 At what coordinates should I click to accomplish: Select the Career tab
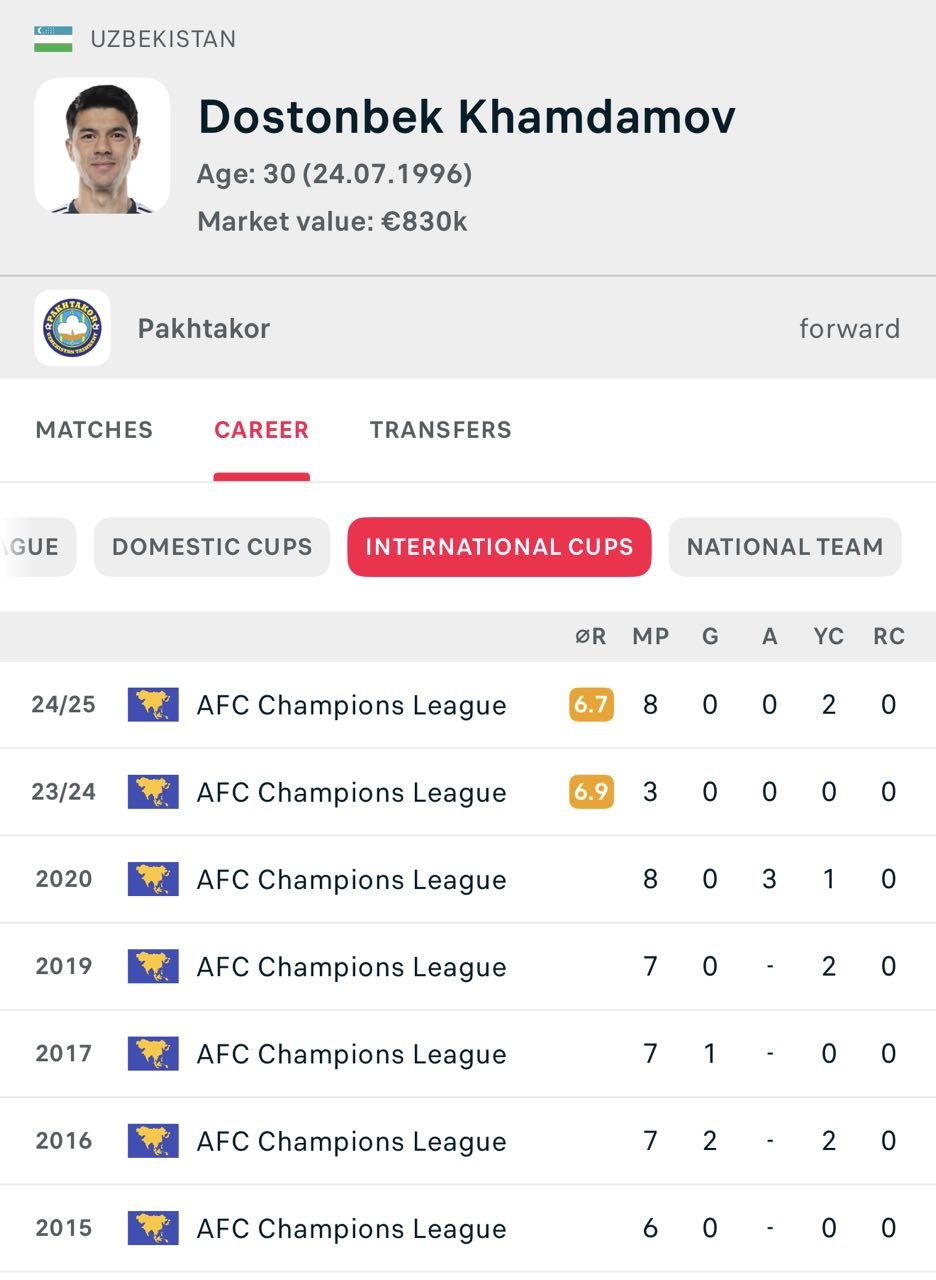pyautogui.click(x=261, y=430)
